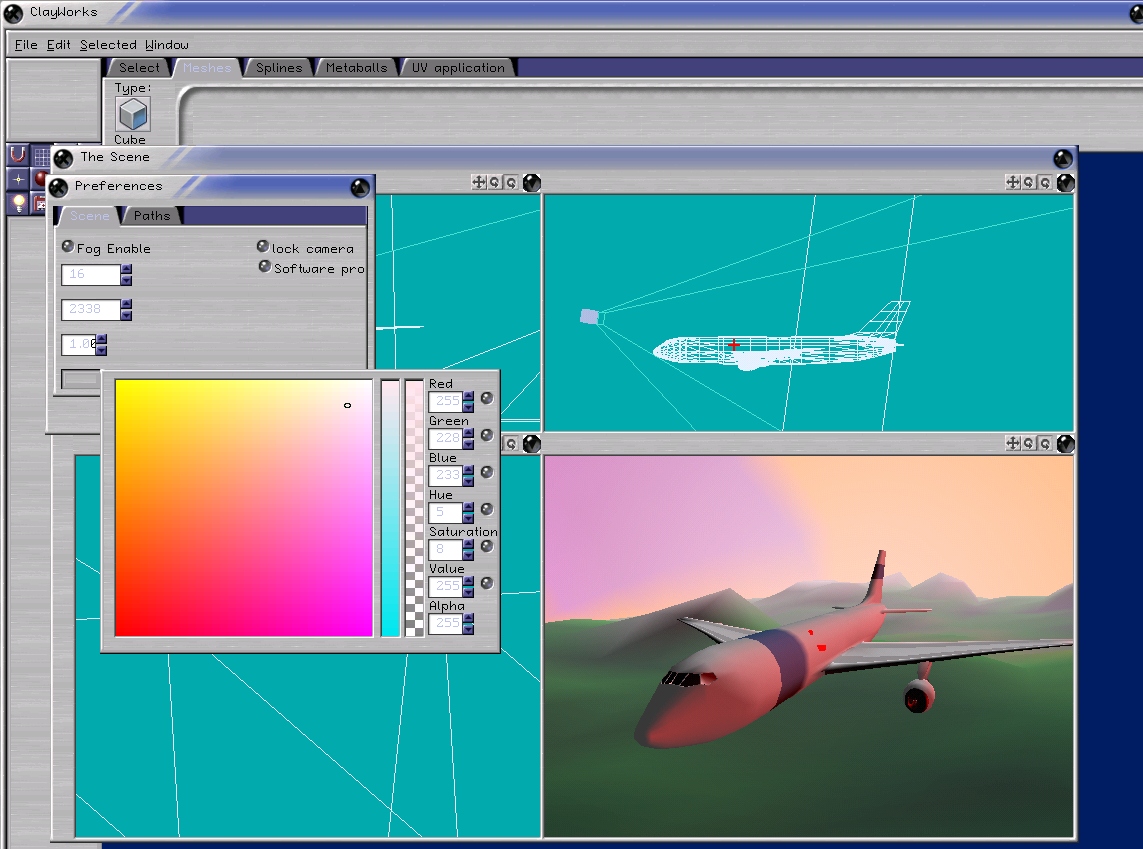Select the Cube mesh type icon
This screenshot has width=1143, height=849.
132,115
